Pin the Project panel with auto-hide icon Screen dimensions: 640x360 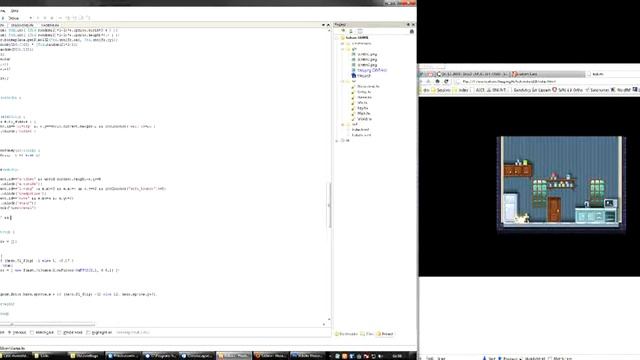pos(408,25)
